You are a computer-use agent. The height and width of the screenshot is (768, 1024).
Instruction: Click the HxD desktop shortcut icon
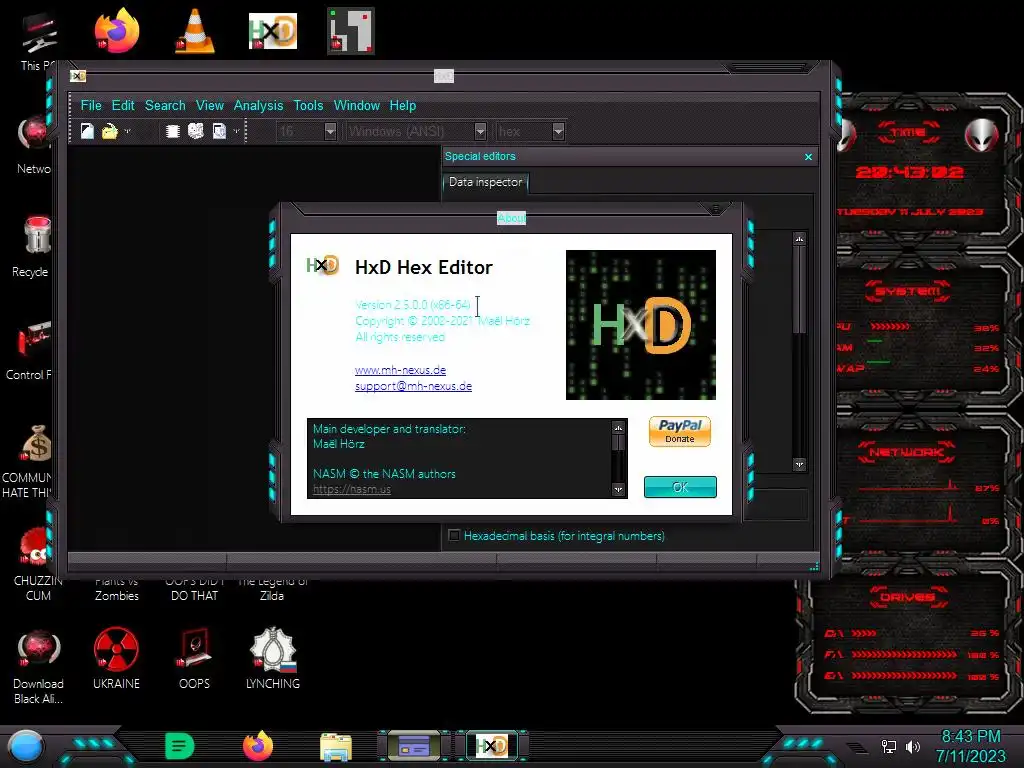coord(273,31)
